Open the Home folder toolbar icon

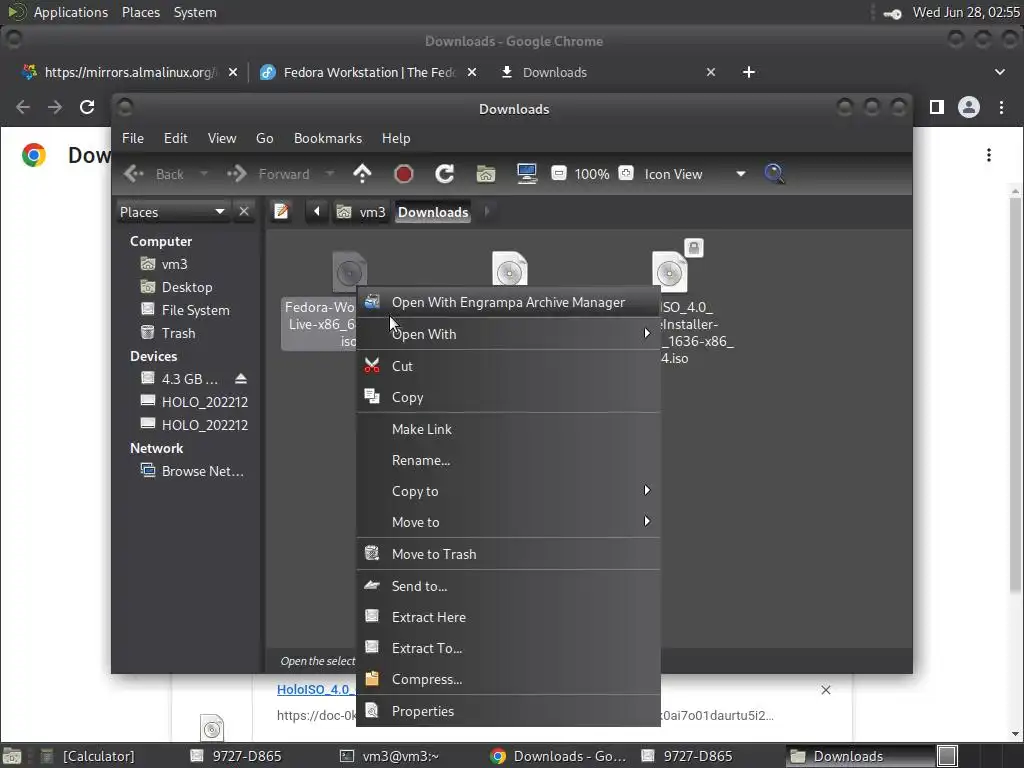485,174
